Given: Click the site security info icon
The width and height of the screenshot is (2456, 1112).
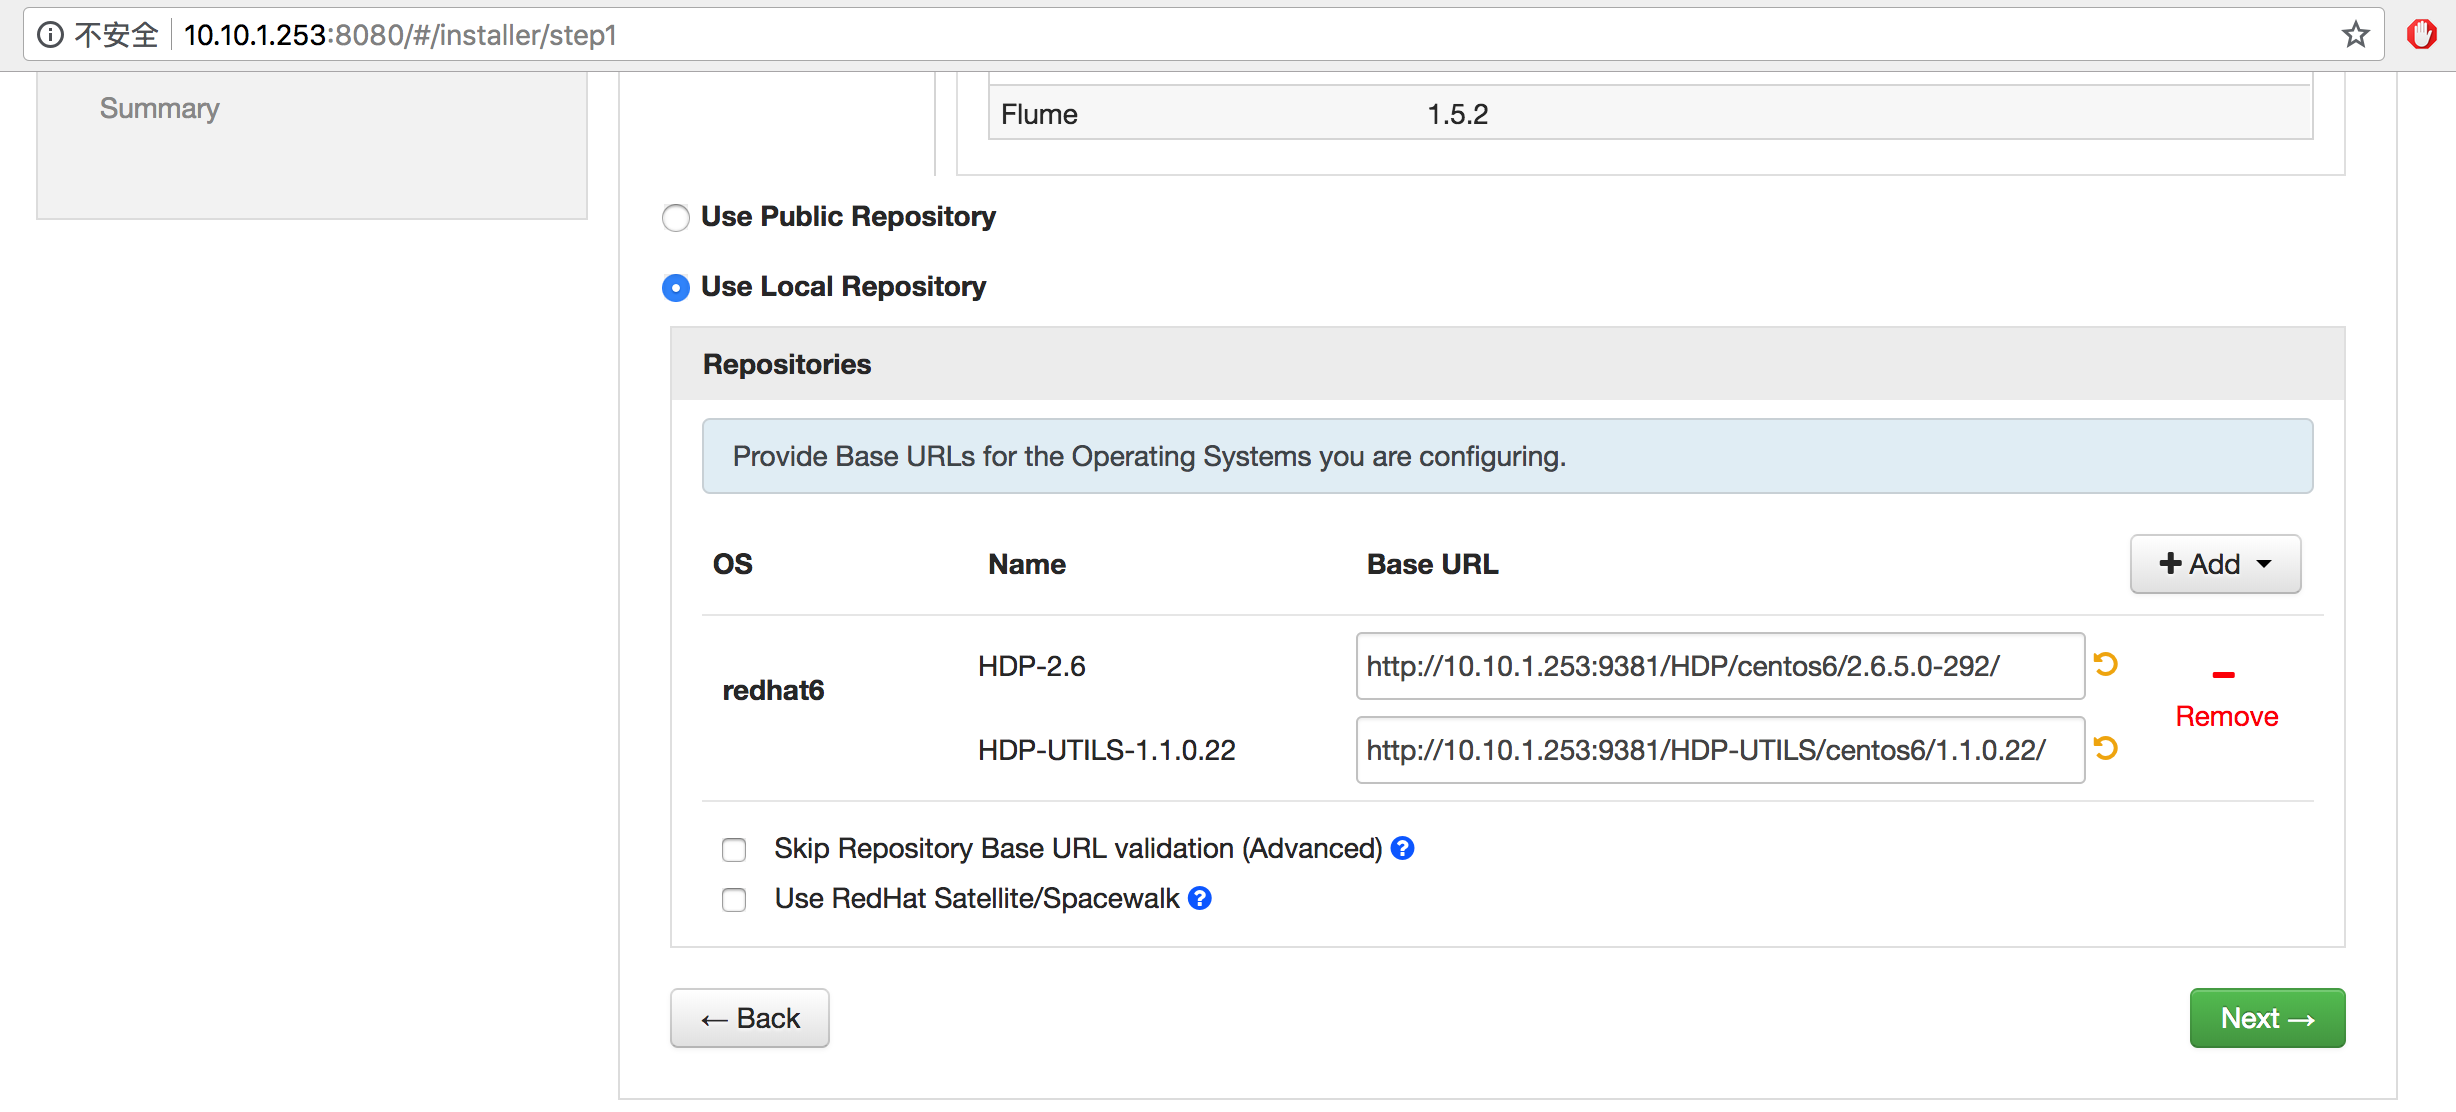Looking at the screenshot, I should point(50,35).
